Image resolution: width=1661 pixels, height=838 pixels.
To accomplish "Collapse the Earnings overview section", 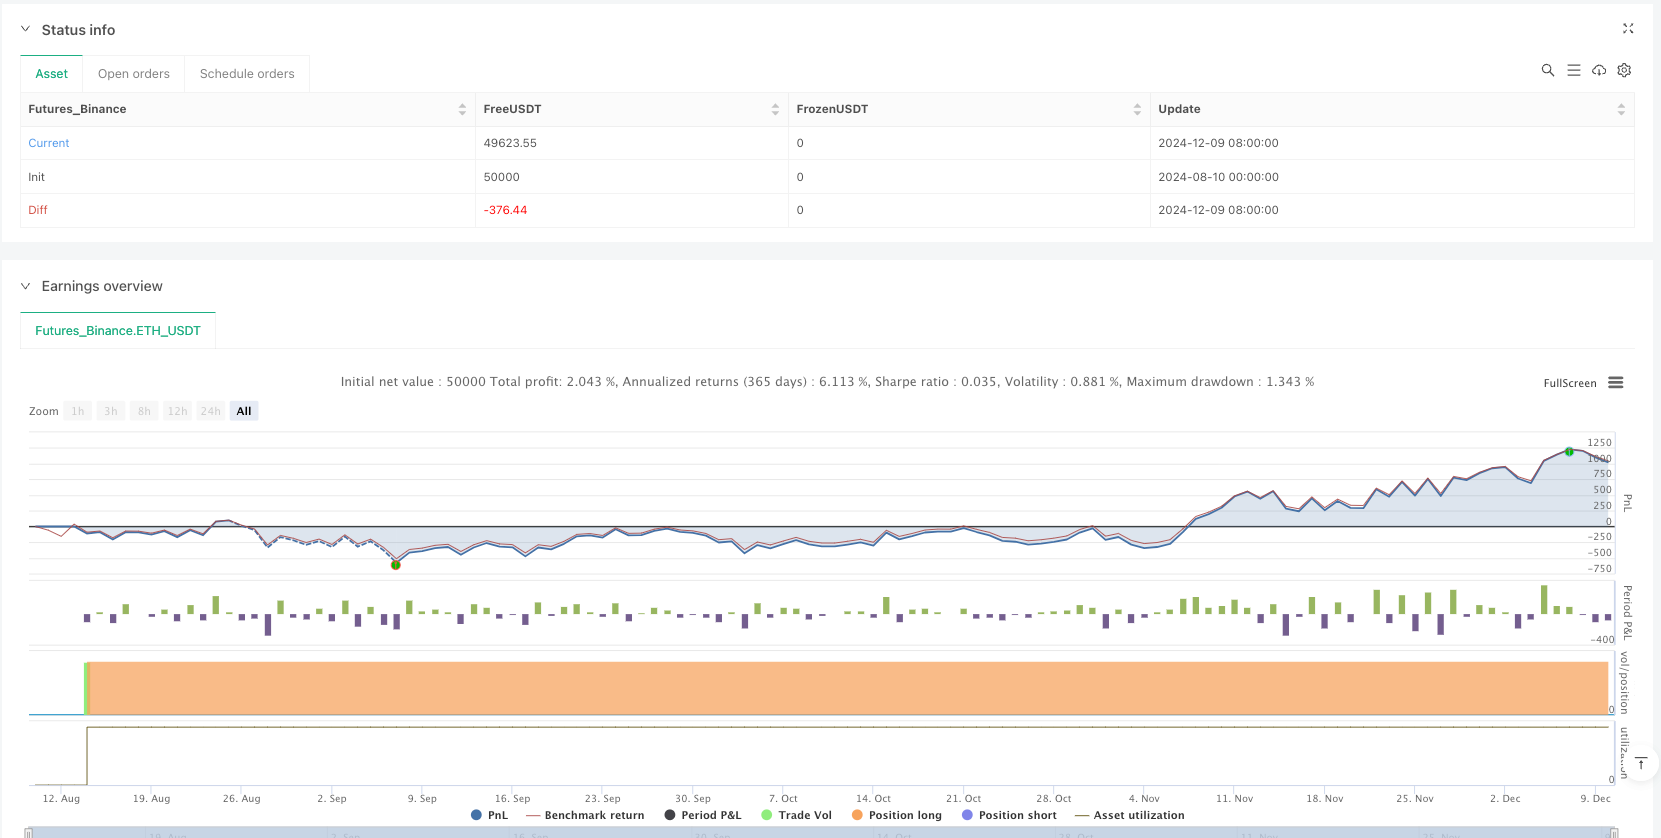I will point(26,286).
